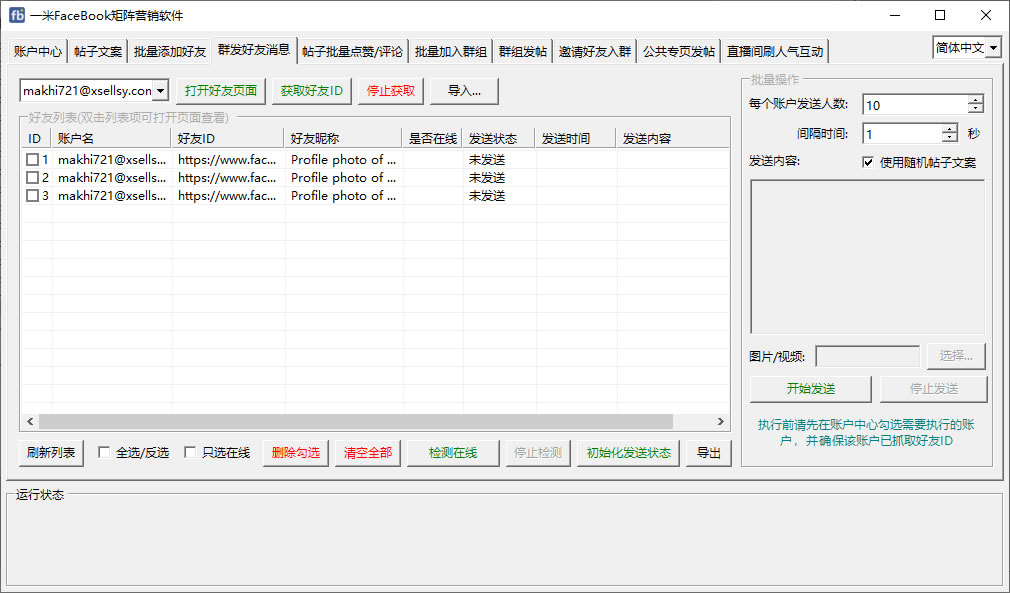Select 未发送 status in row 1

pos(487,160)
